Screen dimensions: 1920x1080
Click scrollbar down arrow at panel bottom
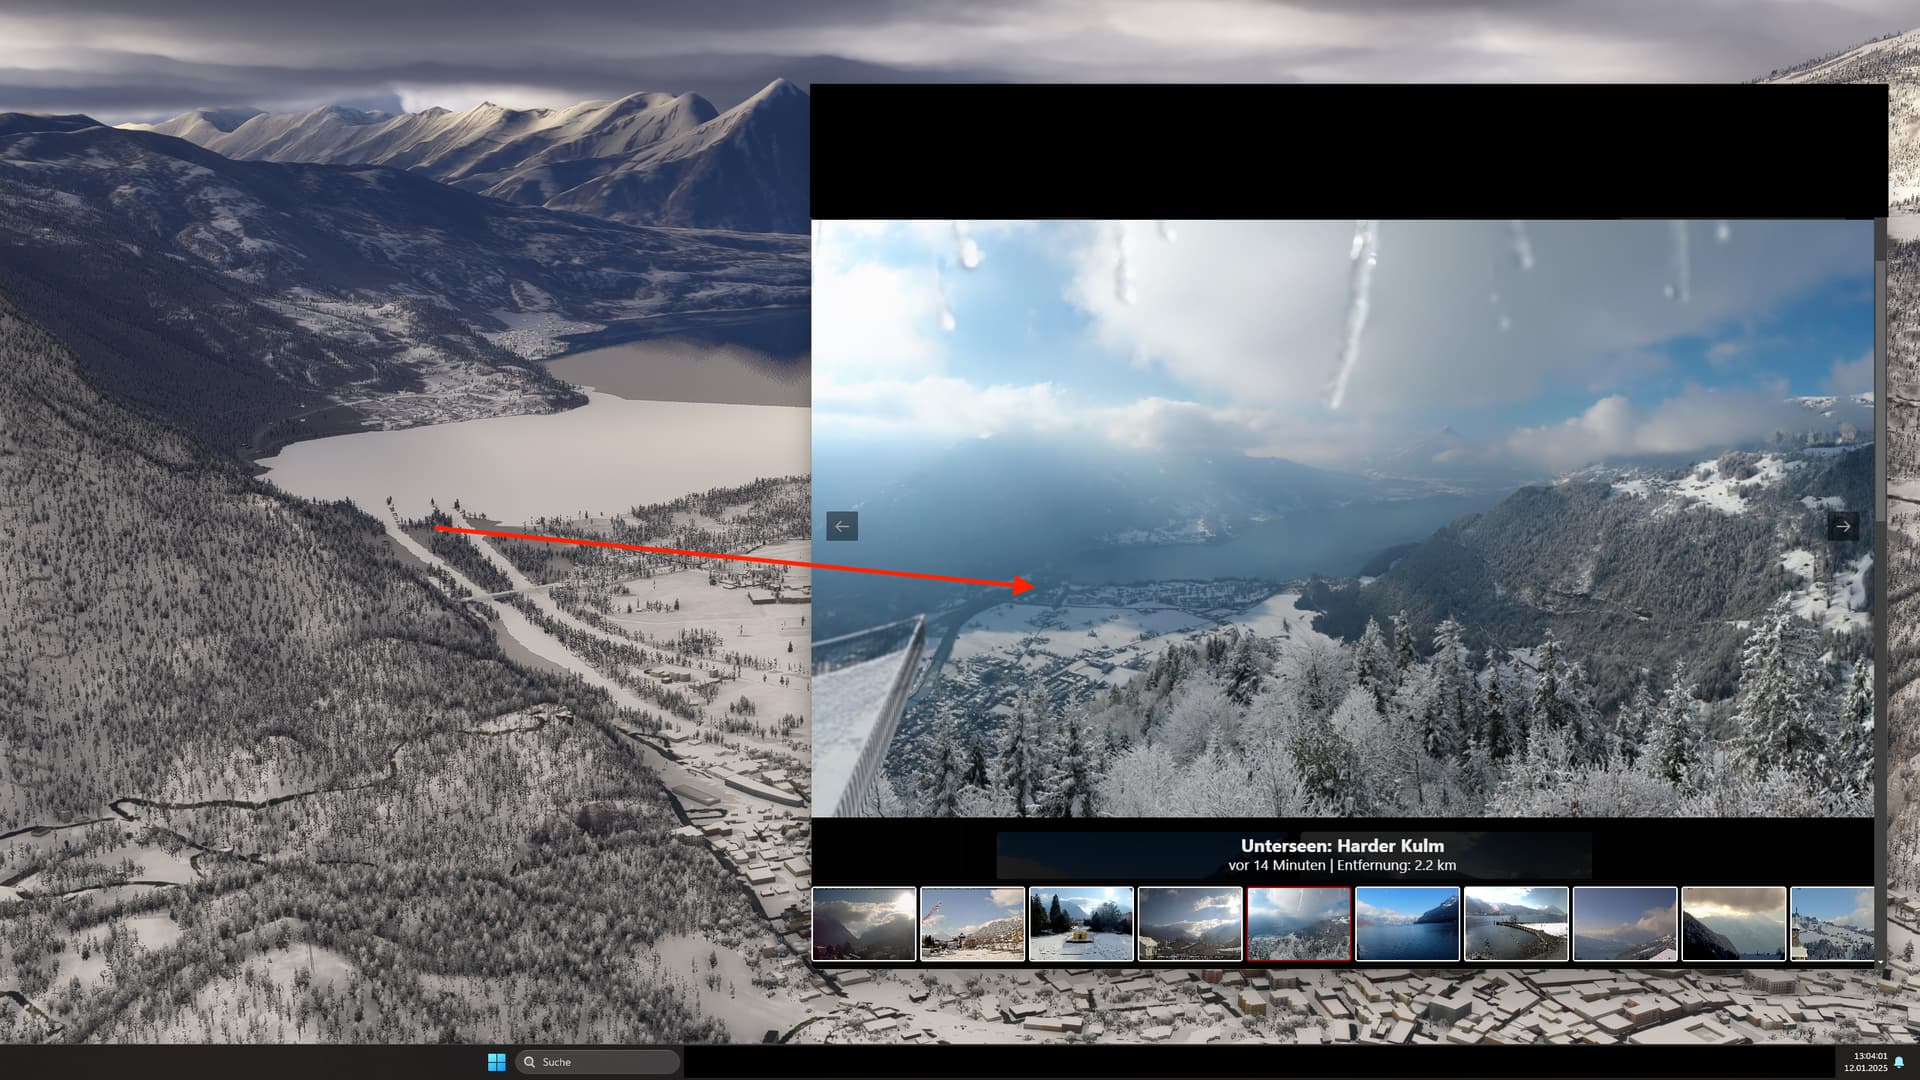click(1880, 962)
